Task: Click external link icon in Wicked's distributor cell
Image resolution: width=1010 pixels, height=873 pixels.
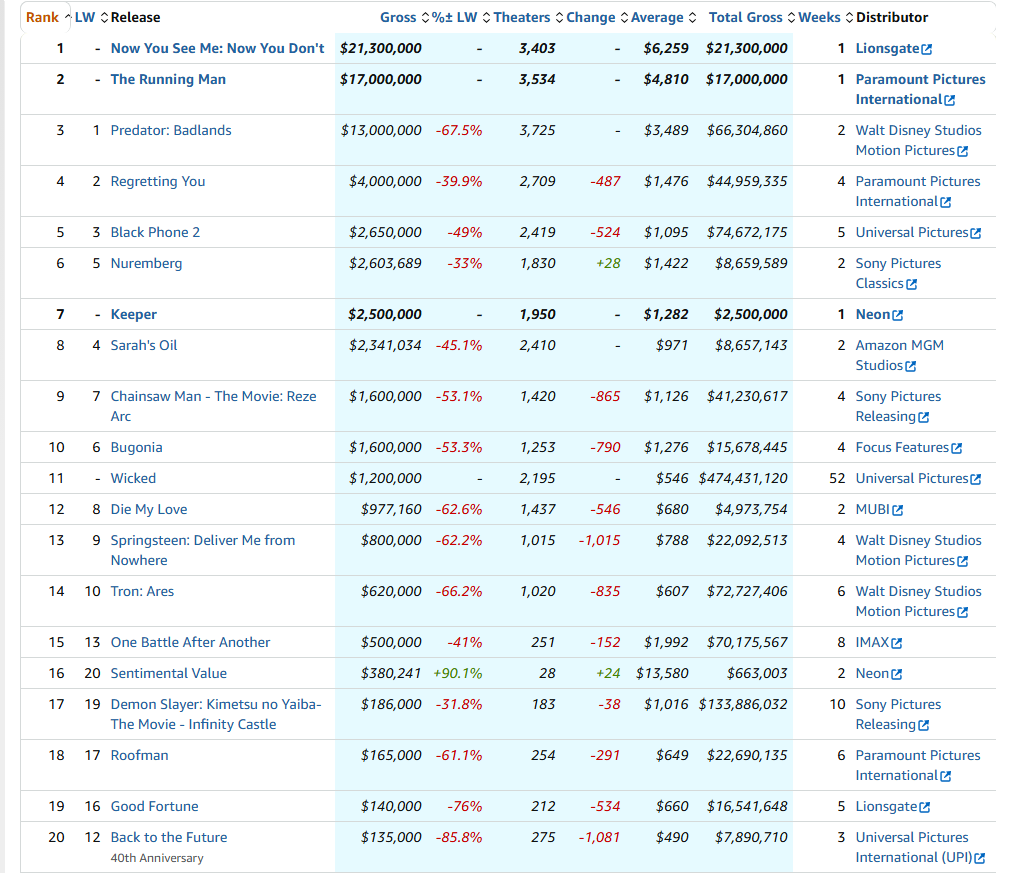Action: pyautogui.click(x=976, y=479)
